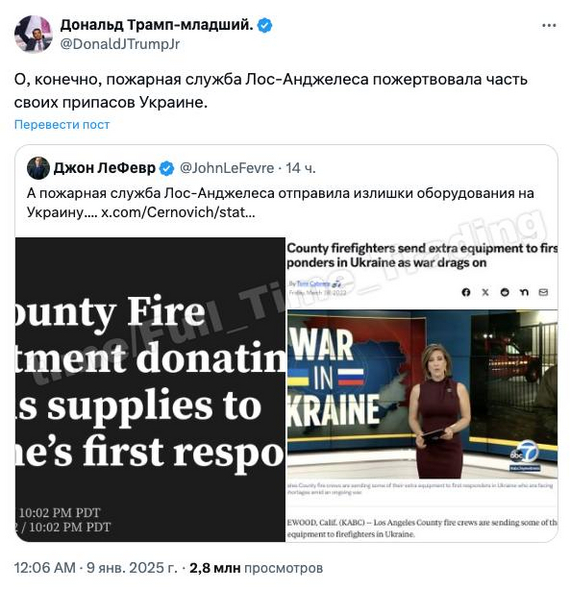Screen dimensions: 570x590
Task: Open the x.com/Cernovich/stat… link
Action: [178, 212]
